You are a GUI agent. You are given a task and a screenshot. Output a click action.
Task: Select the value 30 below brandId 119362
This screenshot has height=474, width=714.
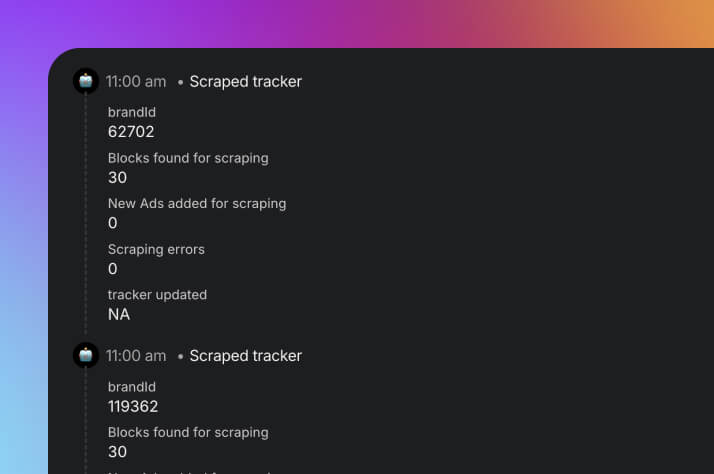(x=118, y=453)
